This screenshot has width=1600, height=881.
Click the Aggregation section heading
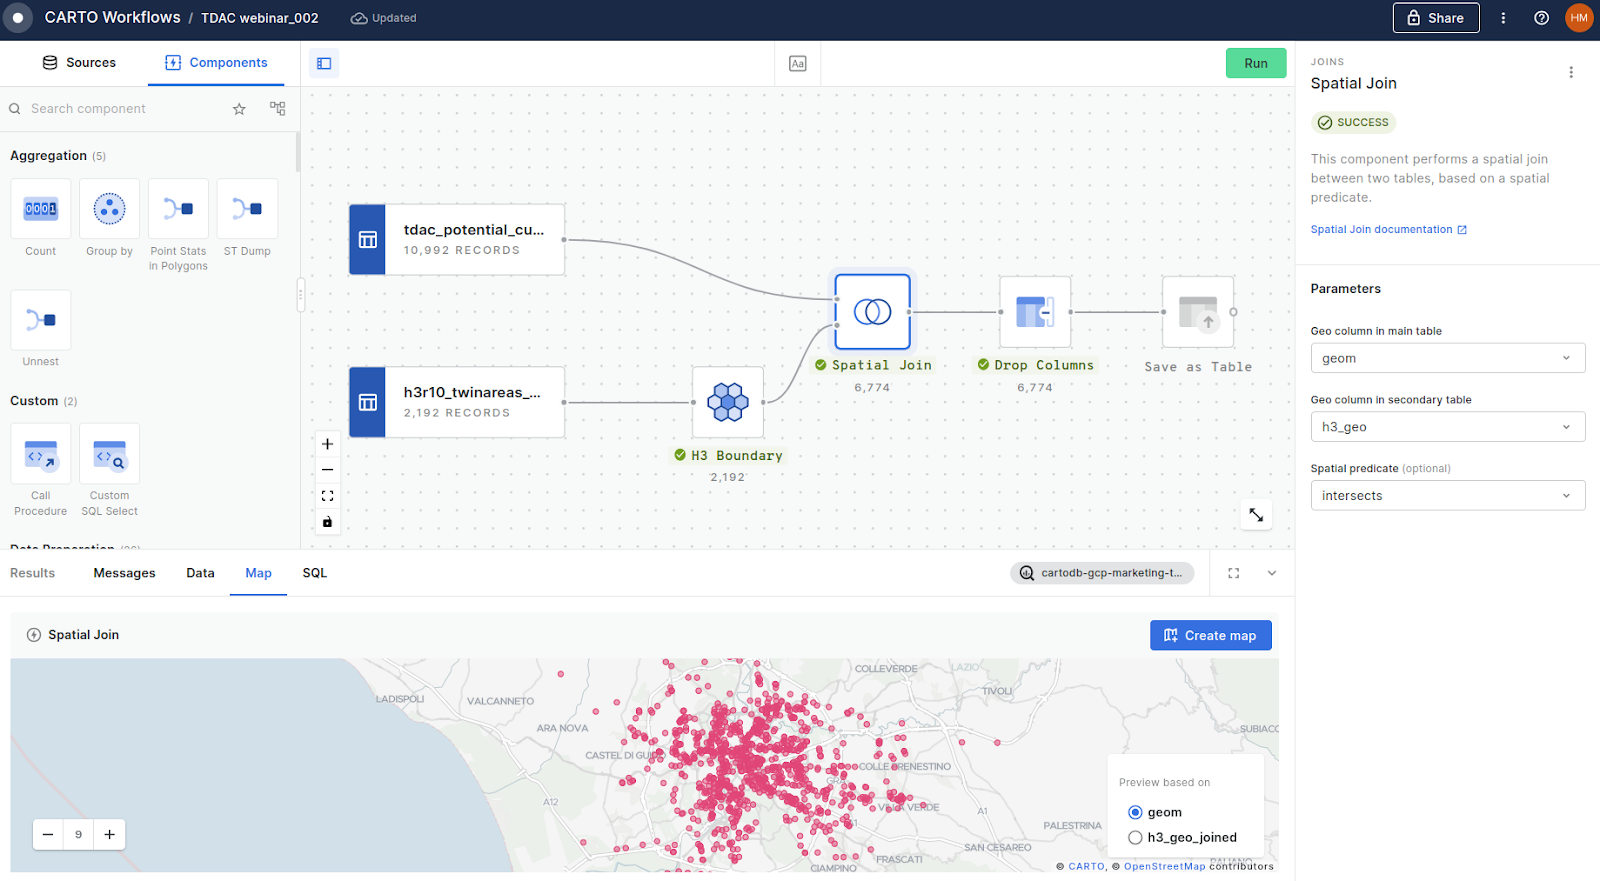pyautogui.click(x=48, y=156)
